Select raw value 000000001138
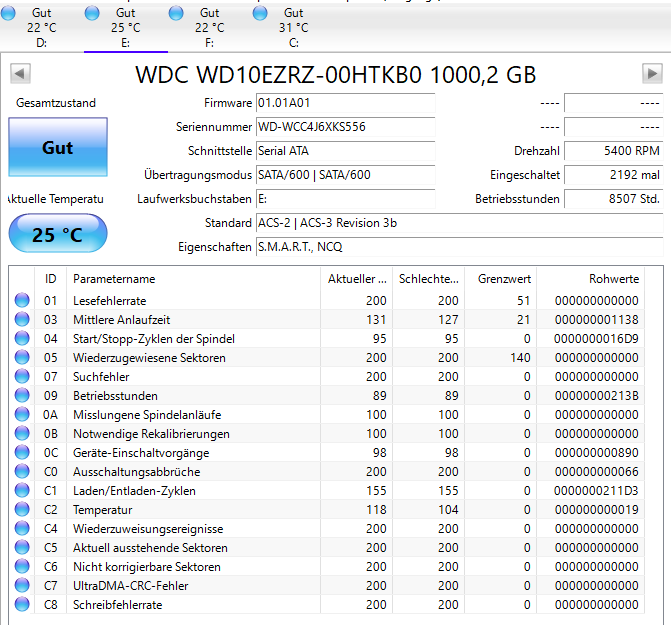This screenshot has height=625, width=671. [x=597, y=320]
